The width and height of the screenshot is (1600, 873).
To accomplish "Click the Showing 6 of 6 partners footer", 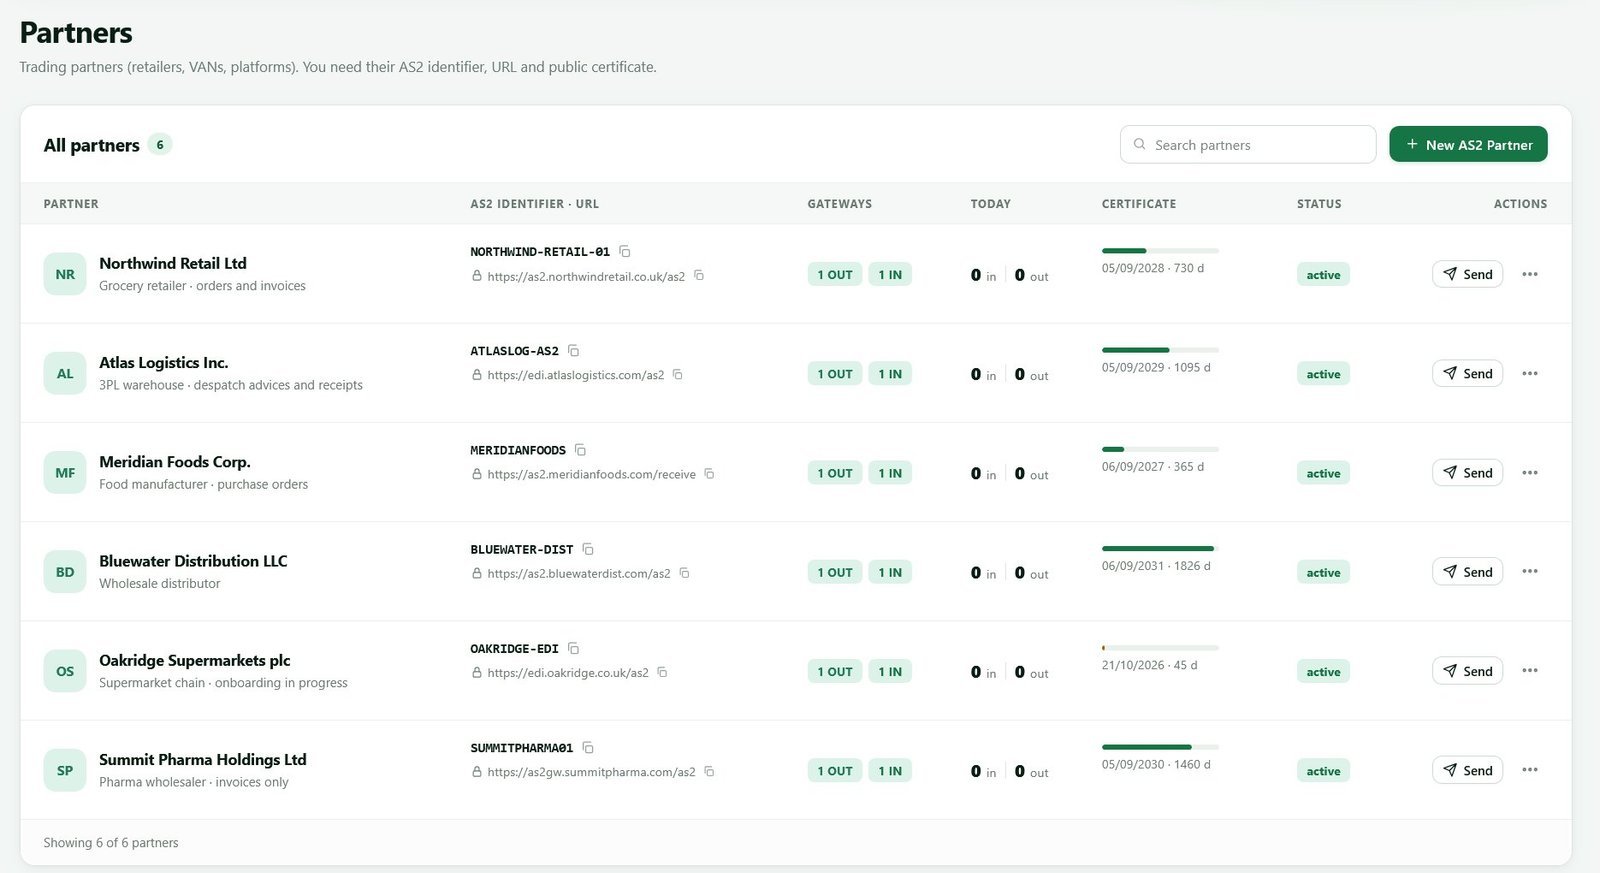I will click(x=111, y=843).
